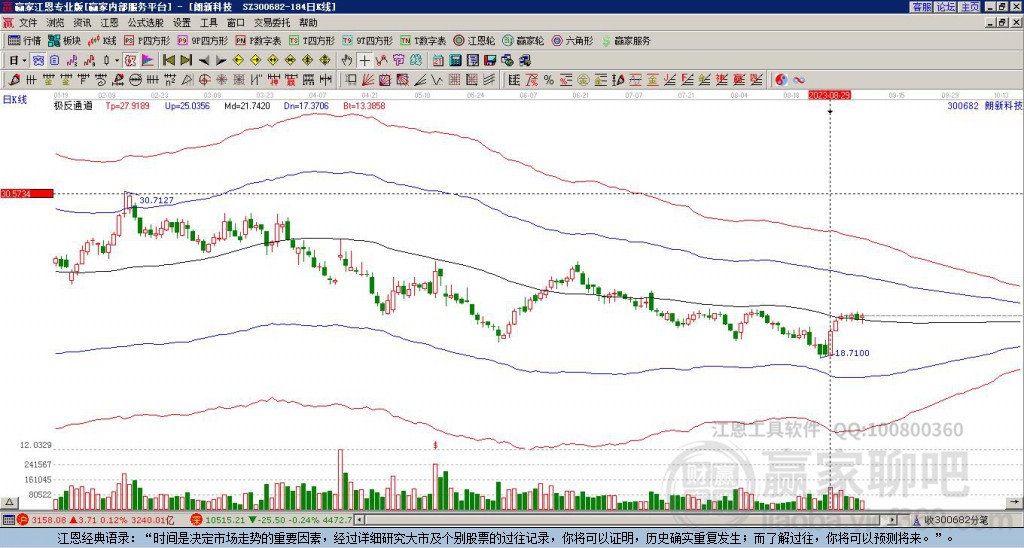Click the 18.7100 low price label
Image resolution: width=1024 pixels, height=548 pixels.
click(x=852, y=353)
